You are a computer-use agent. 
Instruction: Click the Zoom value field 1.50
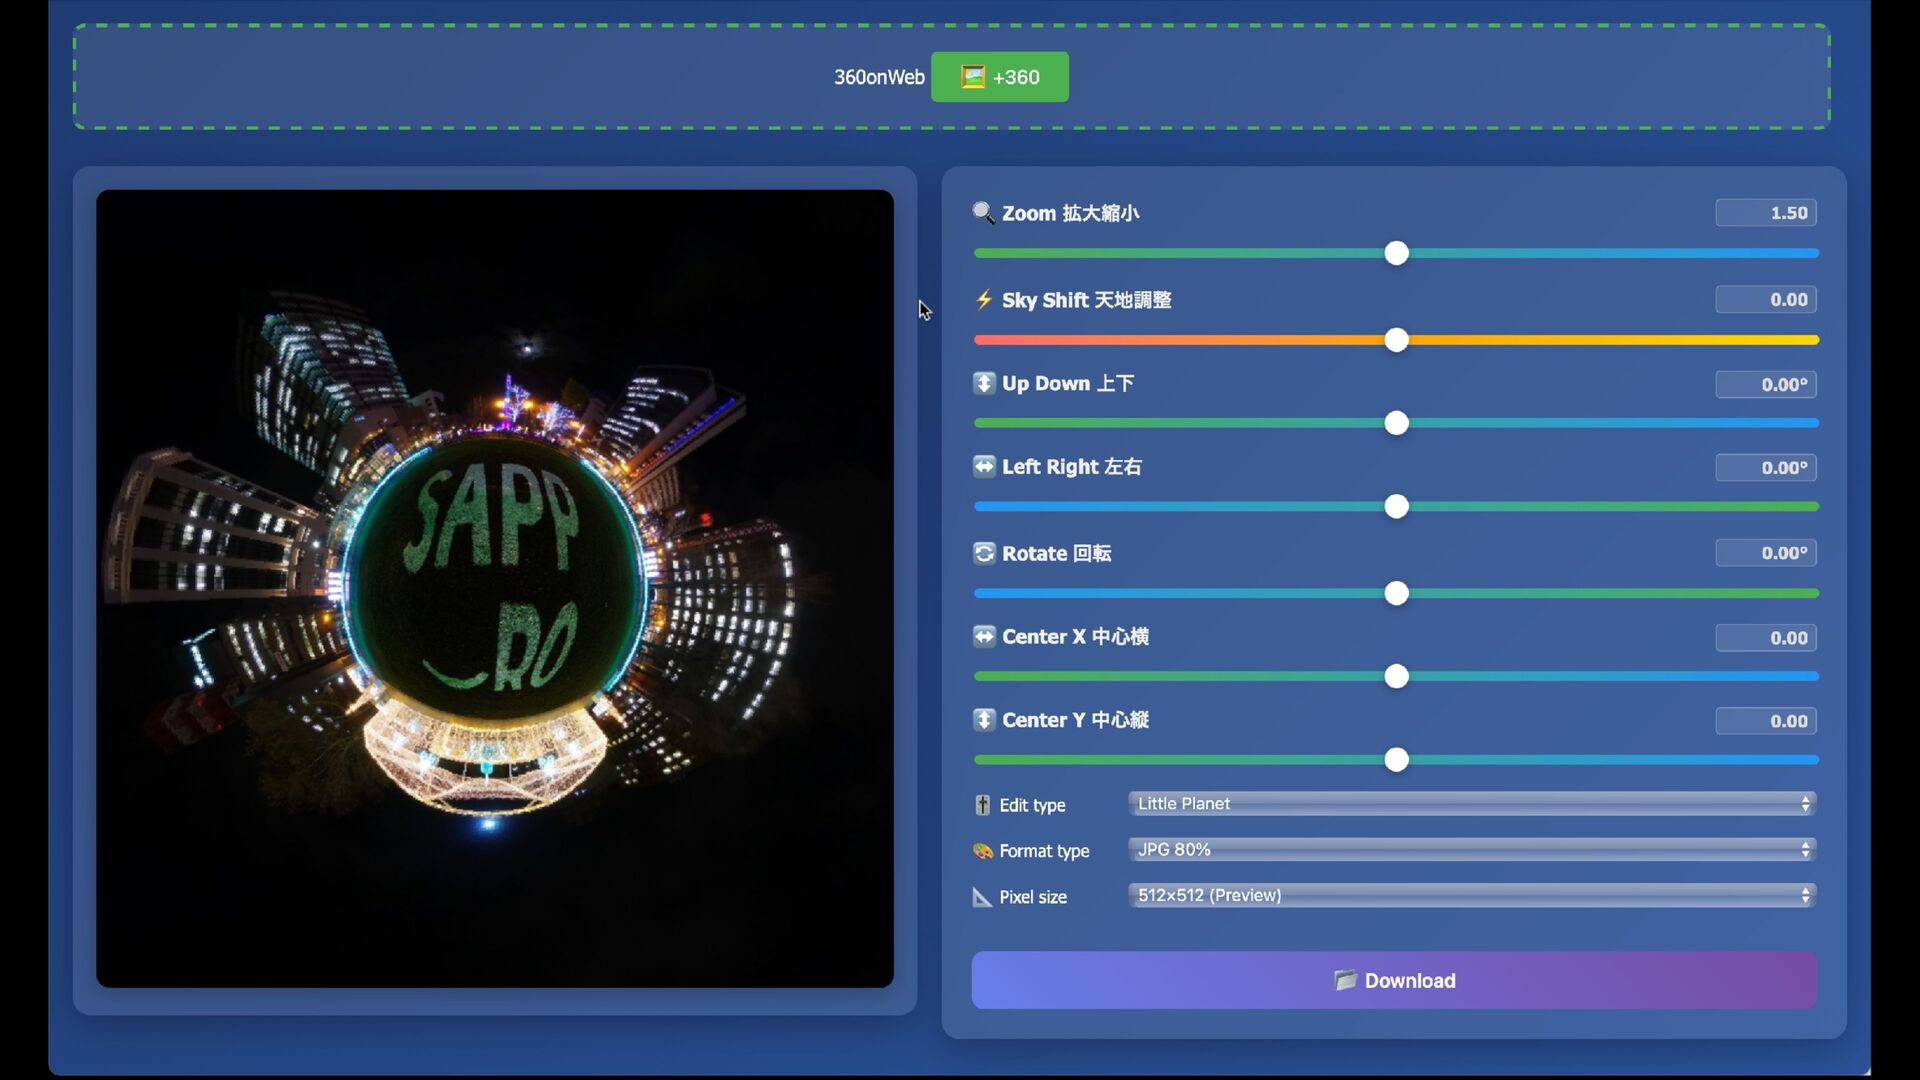(x=1766, y=213)
